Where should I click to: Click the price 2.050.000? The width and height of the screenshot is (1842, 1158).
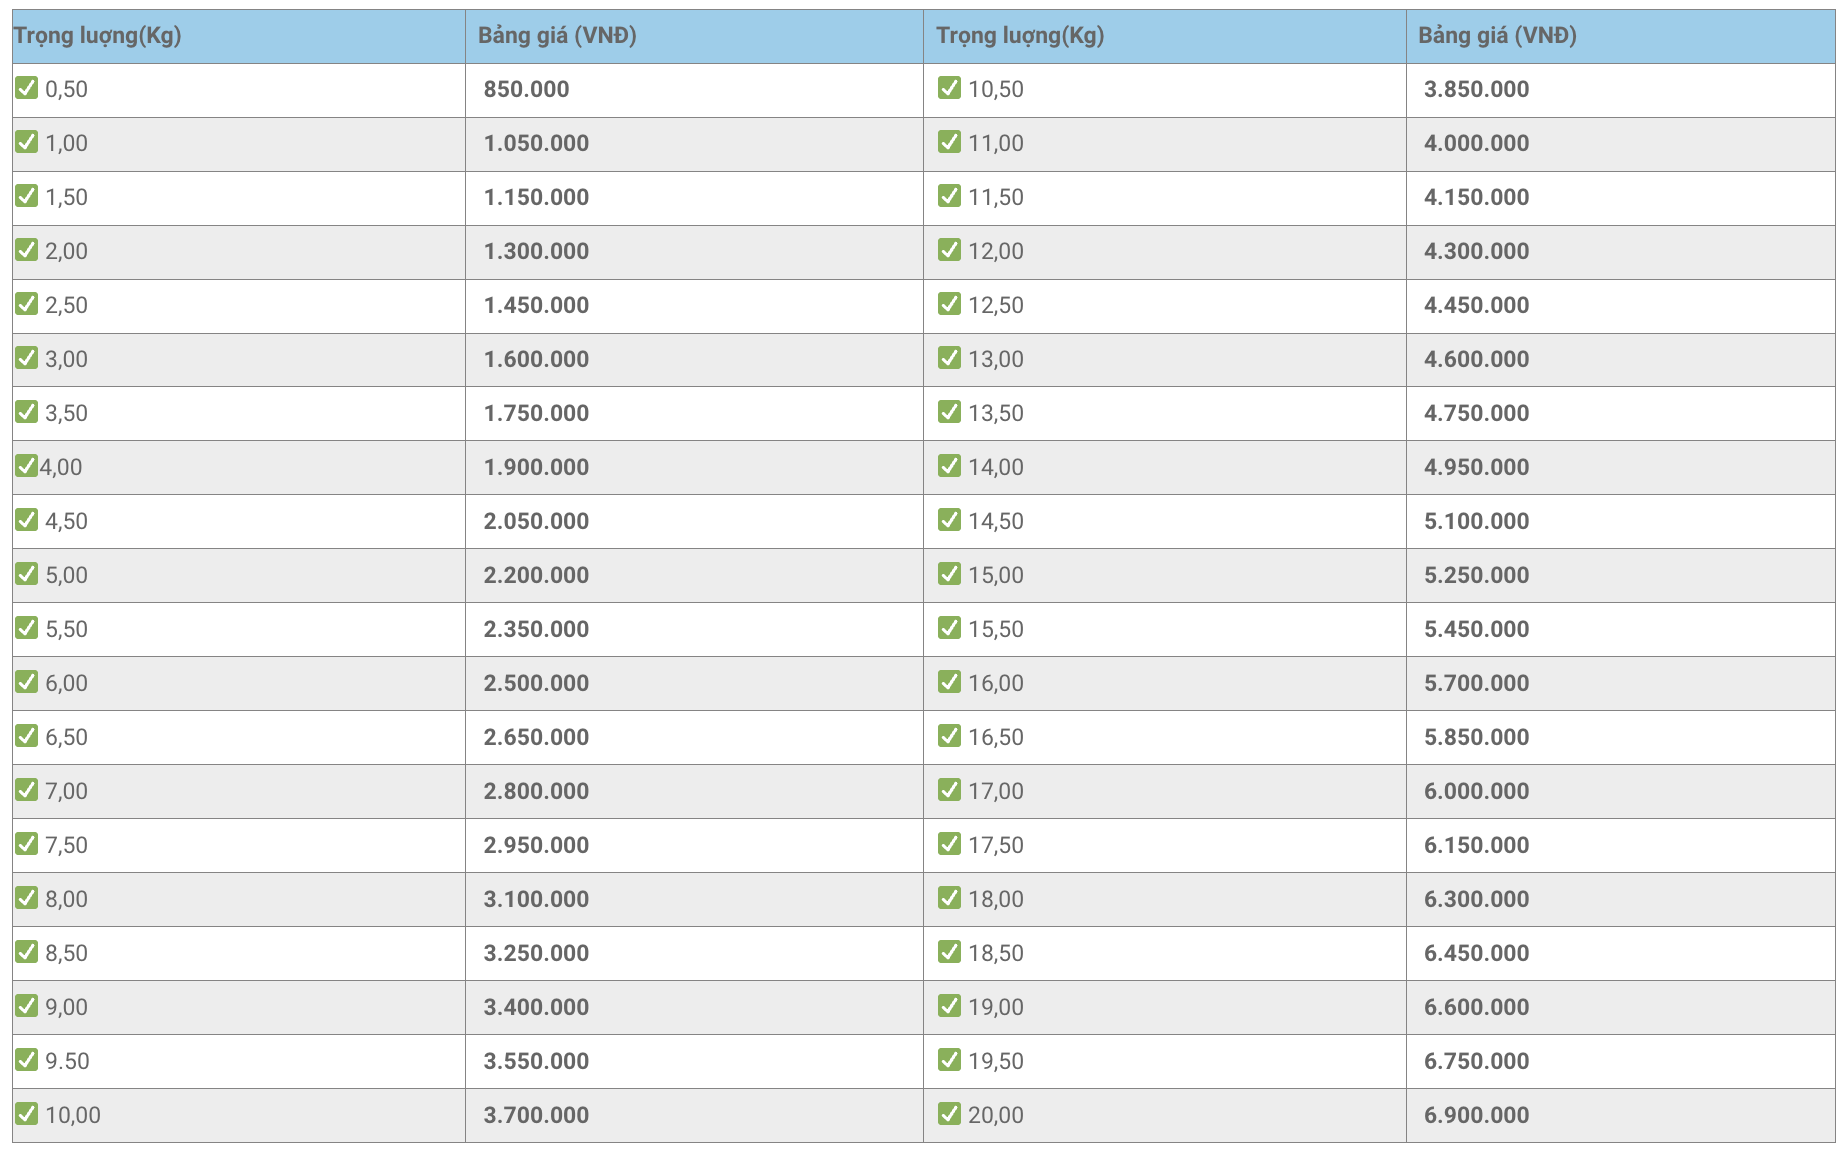536,521
